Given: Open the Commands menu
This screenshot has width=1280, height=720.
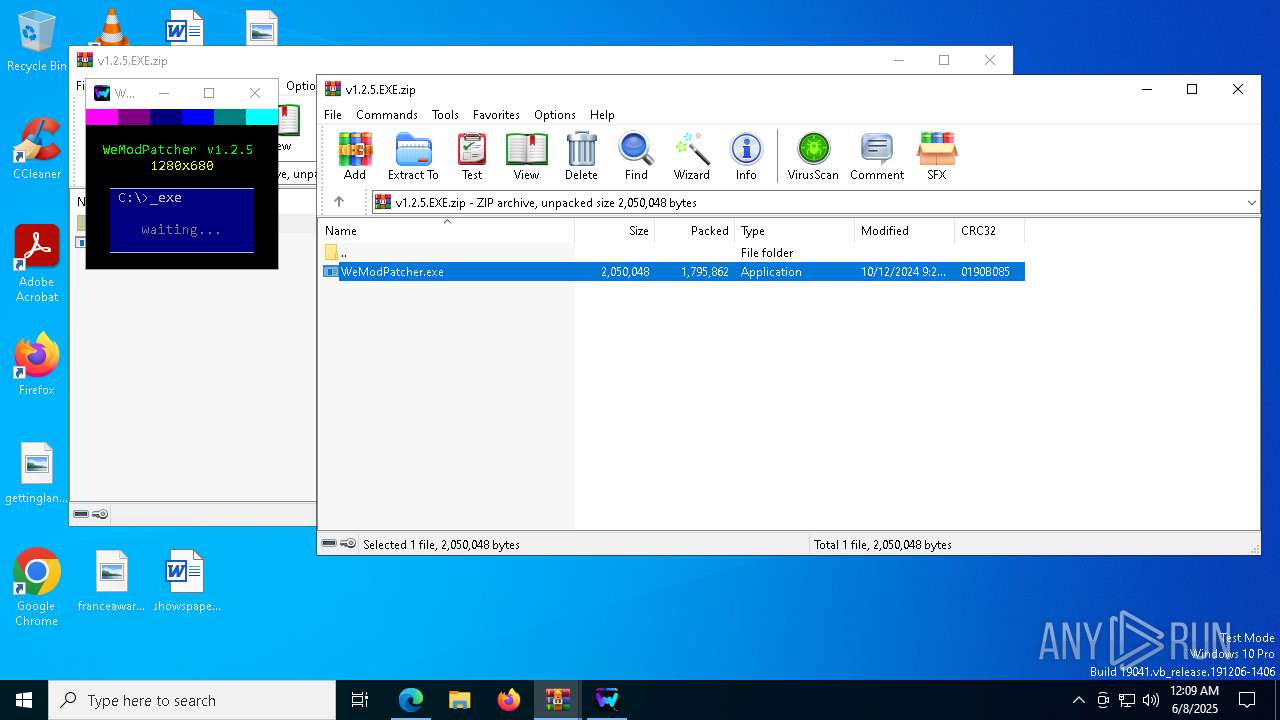Looking at the screenshot, I should click(x=387, y=115).
